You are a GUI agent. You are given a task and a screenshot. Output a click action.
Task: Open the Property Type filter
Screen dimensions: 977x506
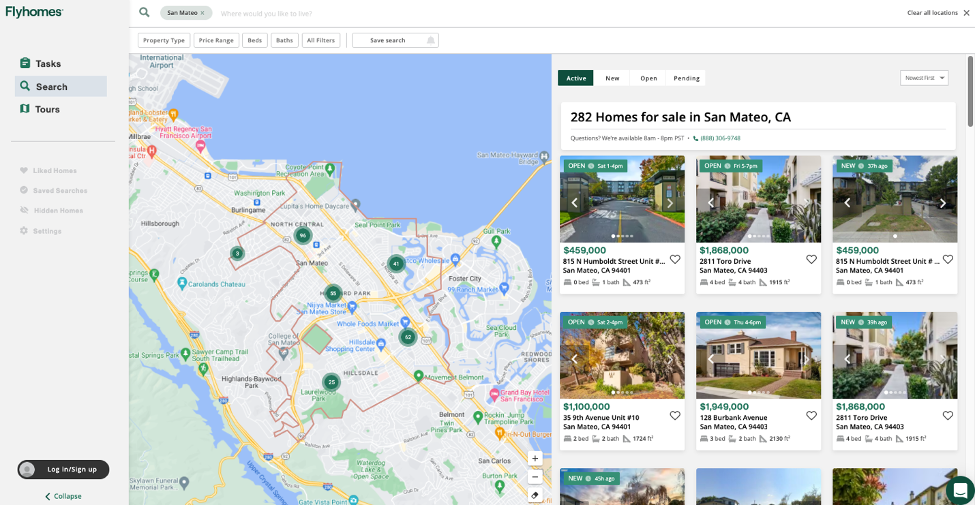point(164,41)
